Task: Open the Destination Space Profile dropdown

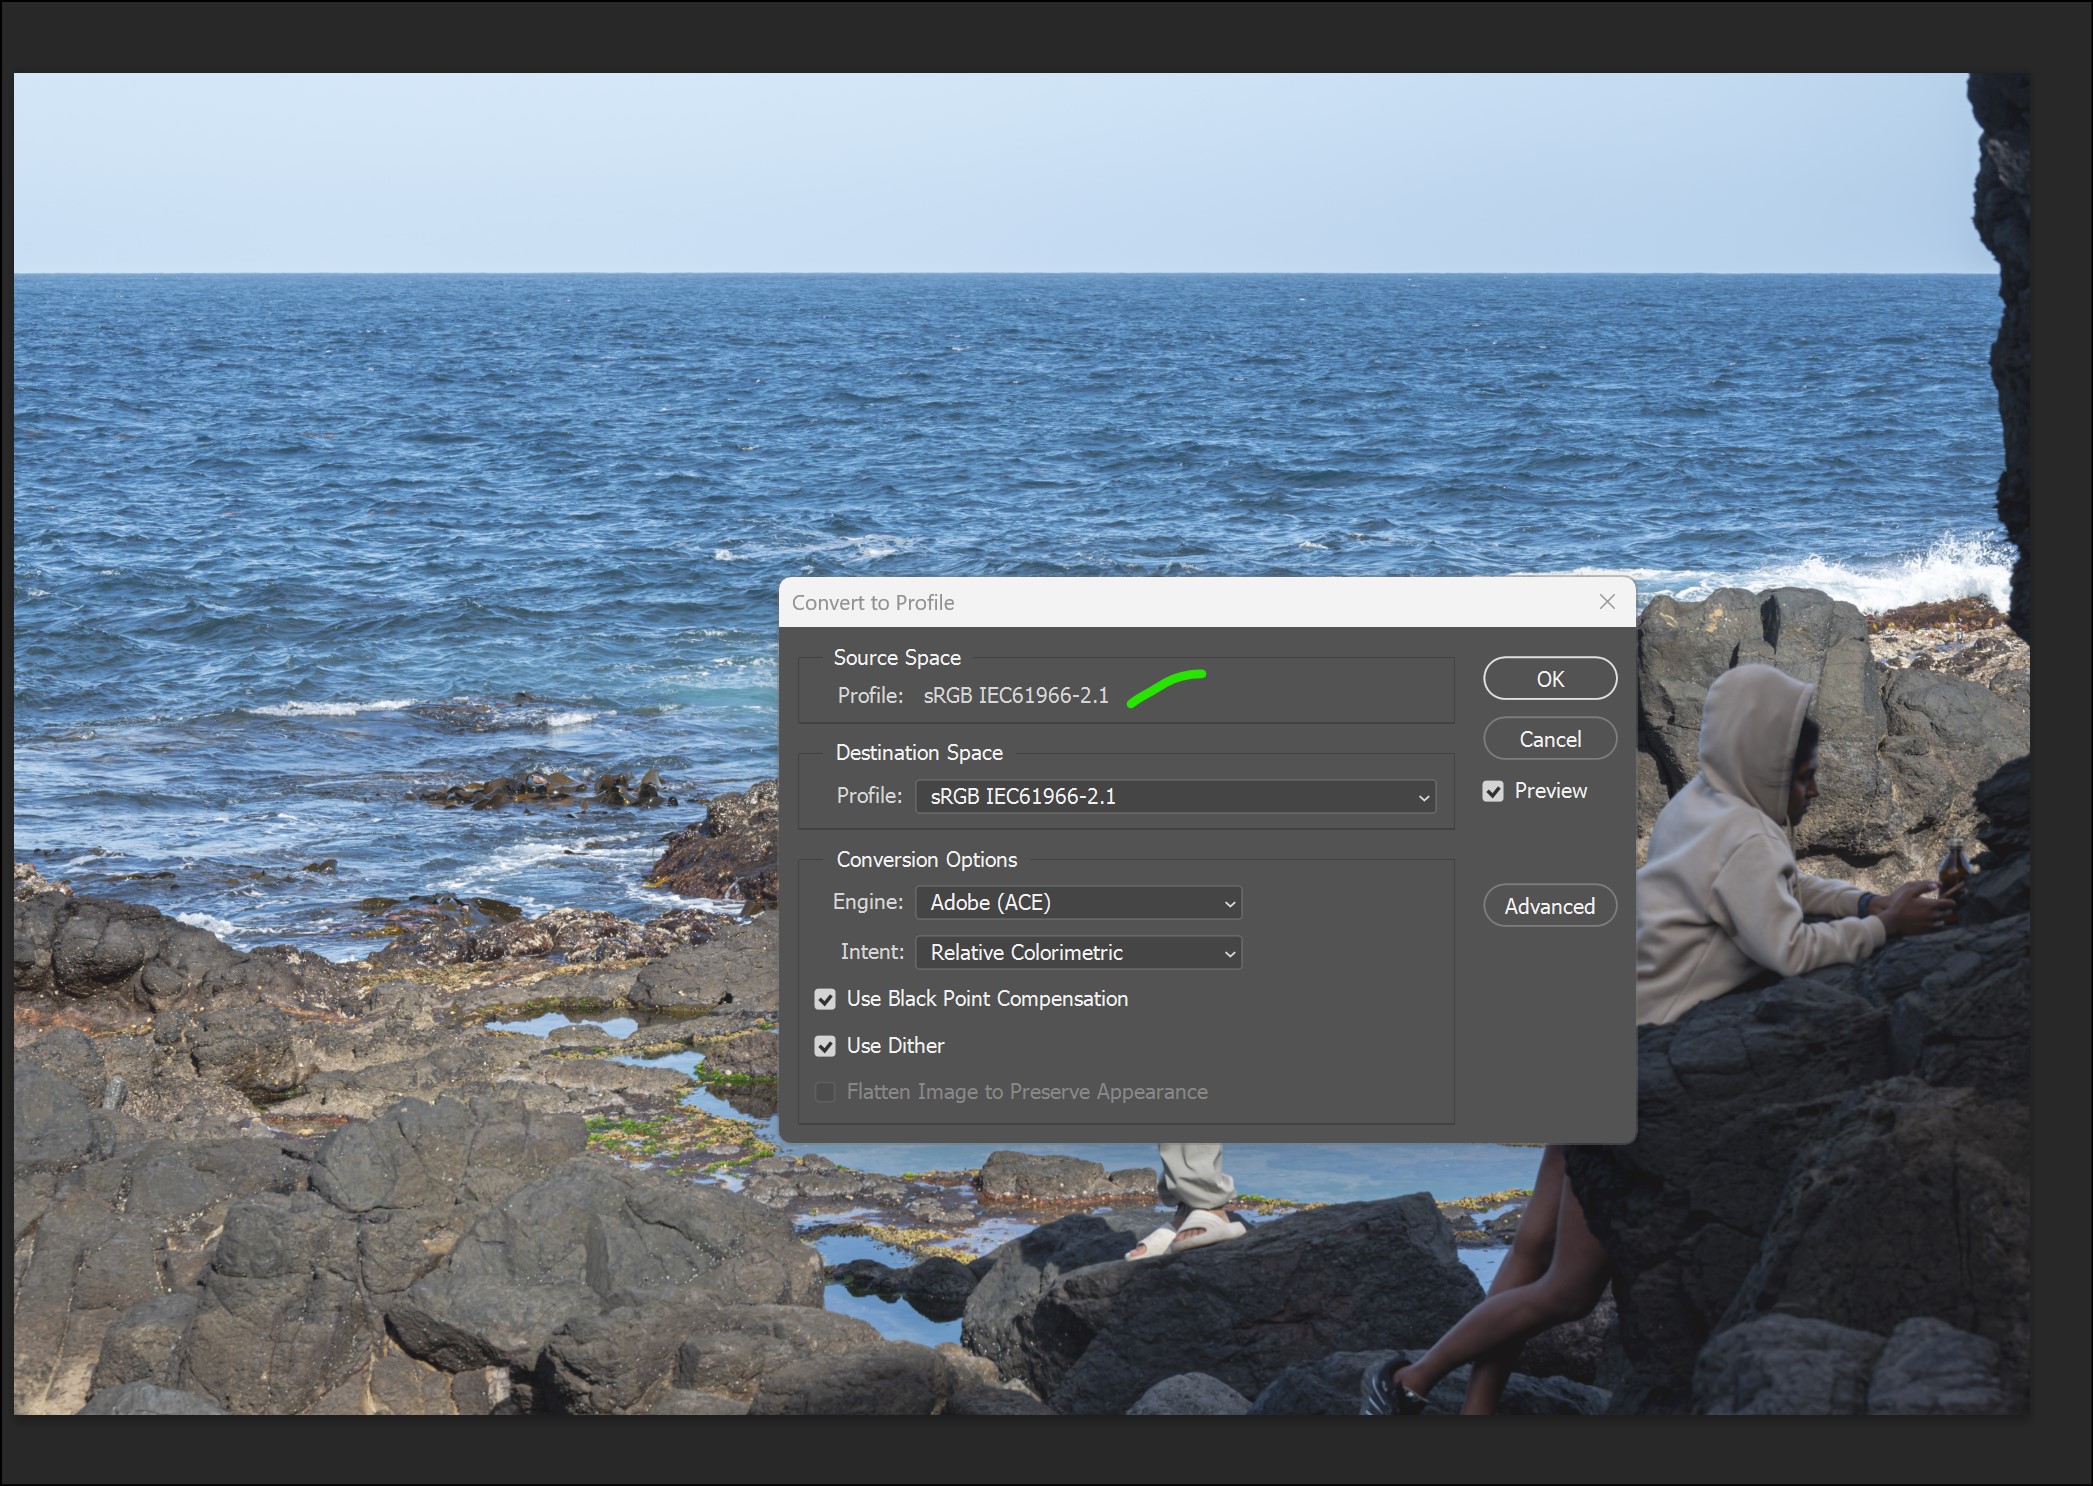Action: (1175, 797)
